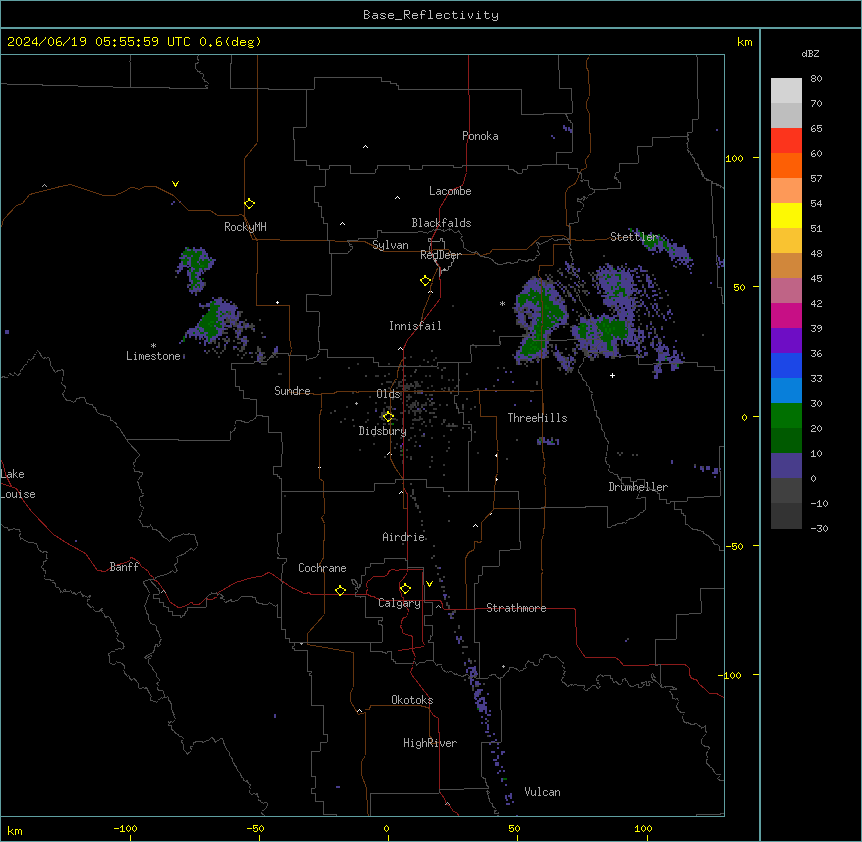Click the white caret marker west of Ponoka
The image size is (862, 842).
(x=366, y=147)
